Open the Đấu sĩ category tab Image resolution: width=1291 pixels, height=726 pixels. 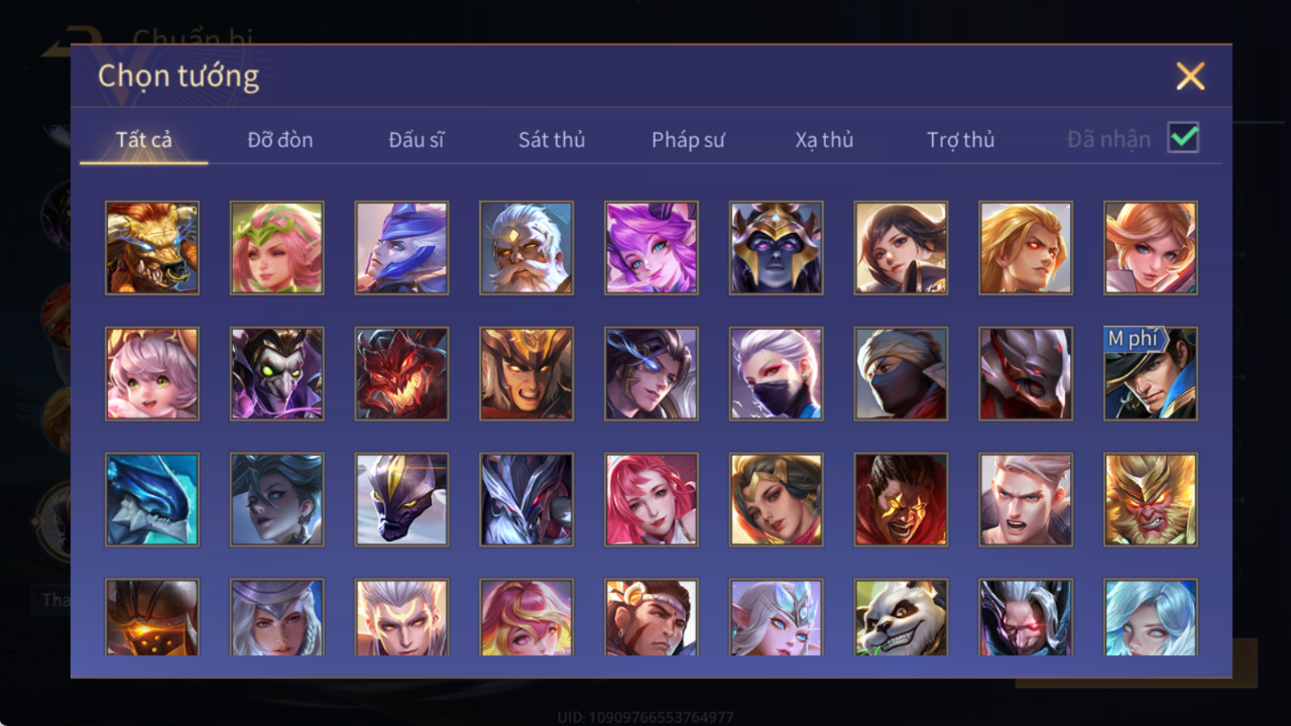416,140
